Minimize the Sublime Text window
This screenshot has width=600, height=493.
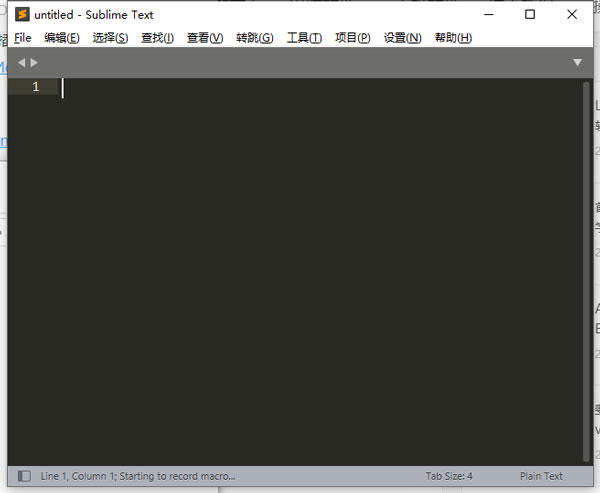[x=489, y=15]
